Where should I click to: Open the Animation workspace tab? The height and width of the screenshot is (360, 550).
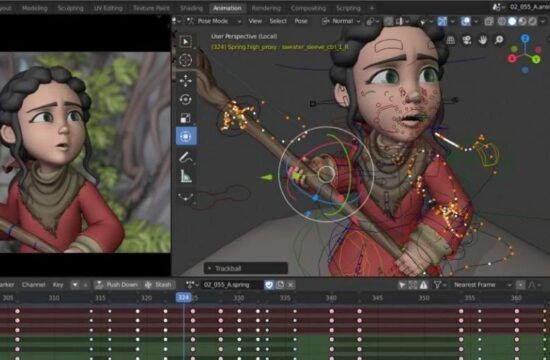coord(227,8)
